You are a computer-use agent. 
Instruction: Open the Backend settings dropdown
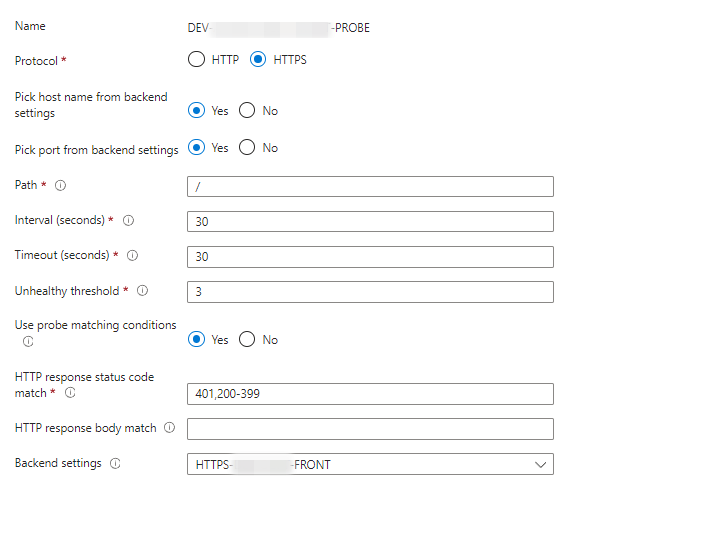coord(370,464)
